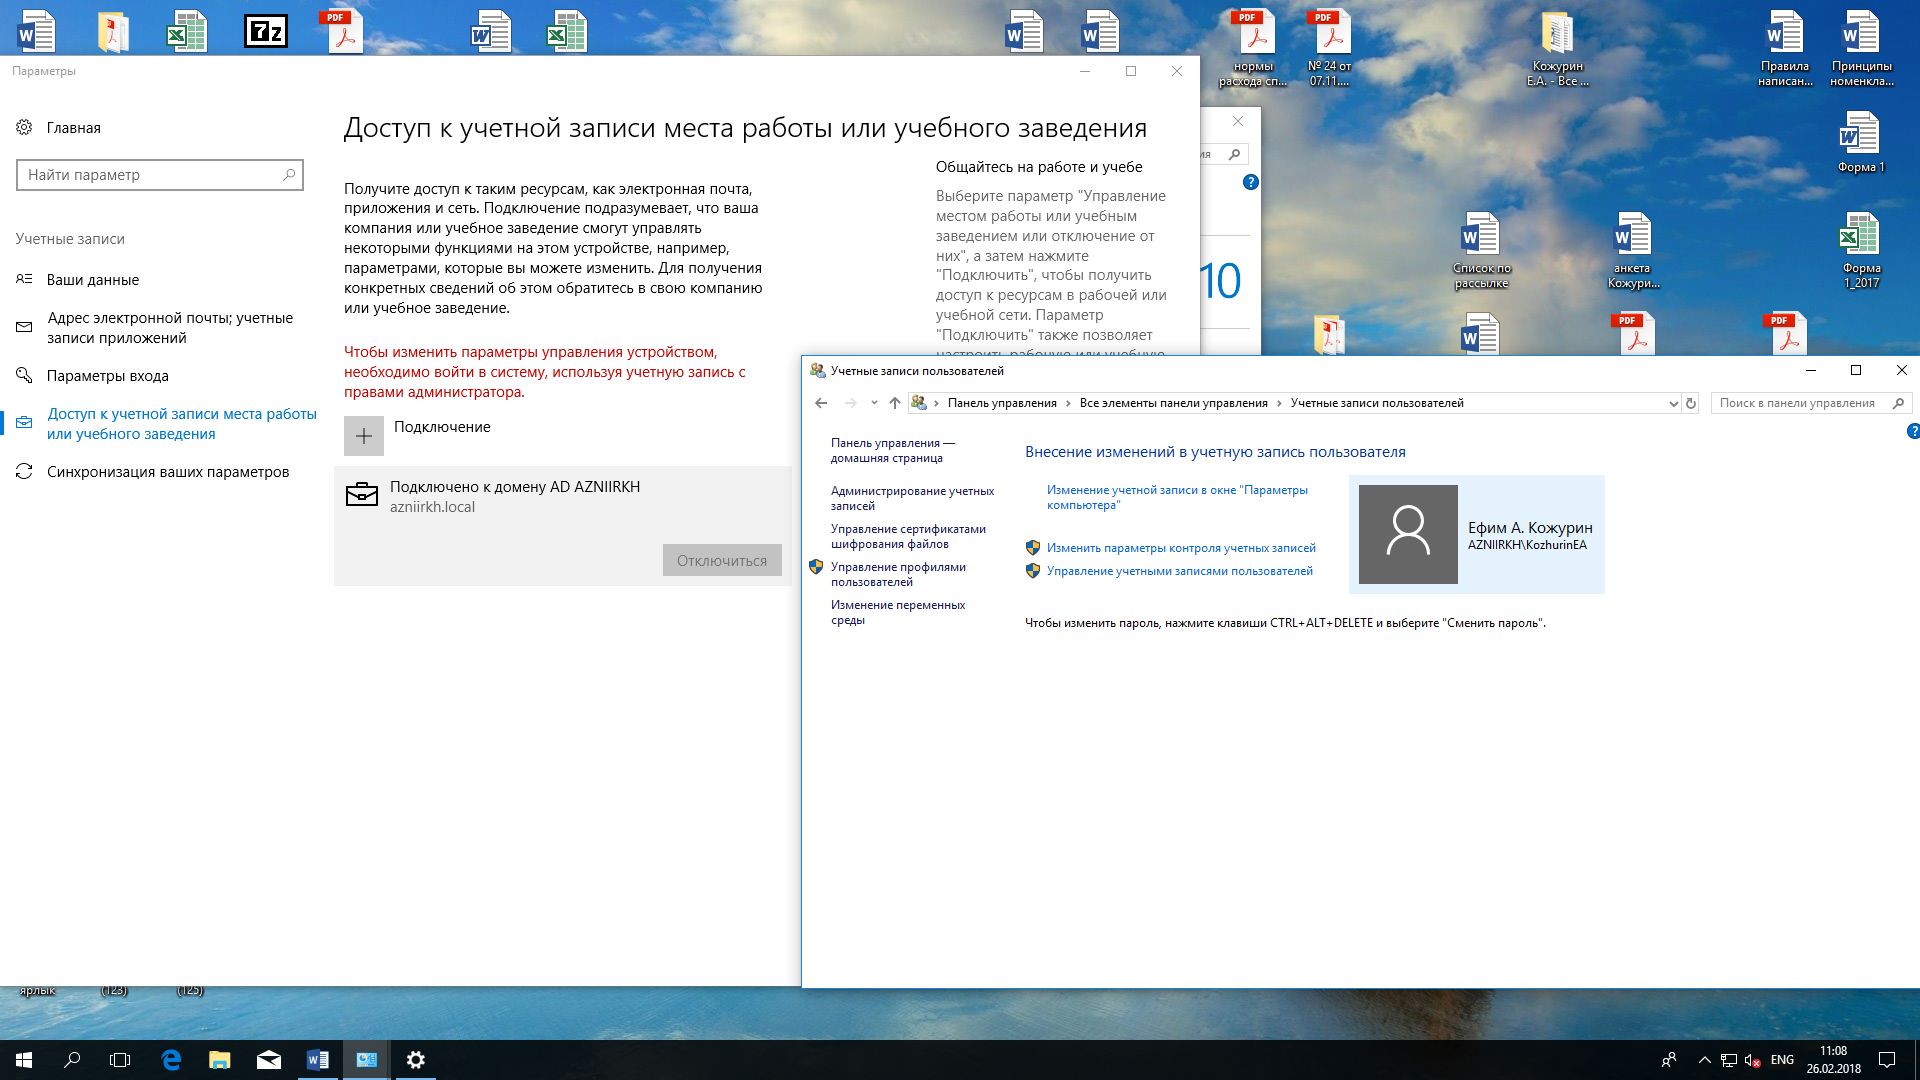Select Ваши данные in the sidebar

92,280
